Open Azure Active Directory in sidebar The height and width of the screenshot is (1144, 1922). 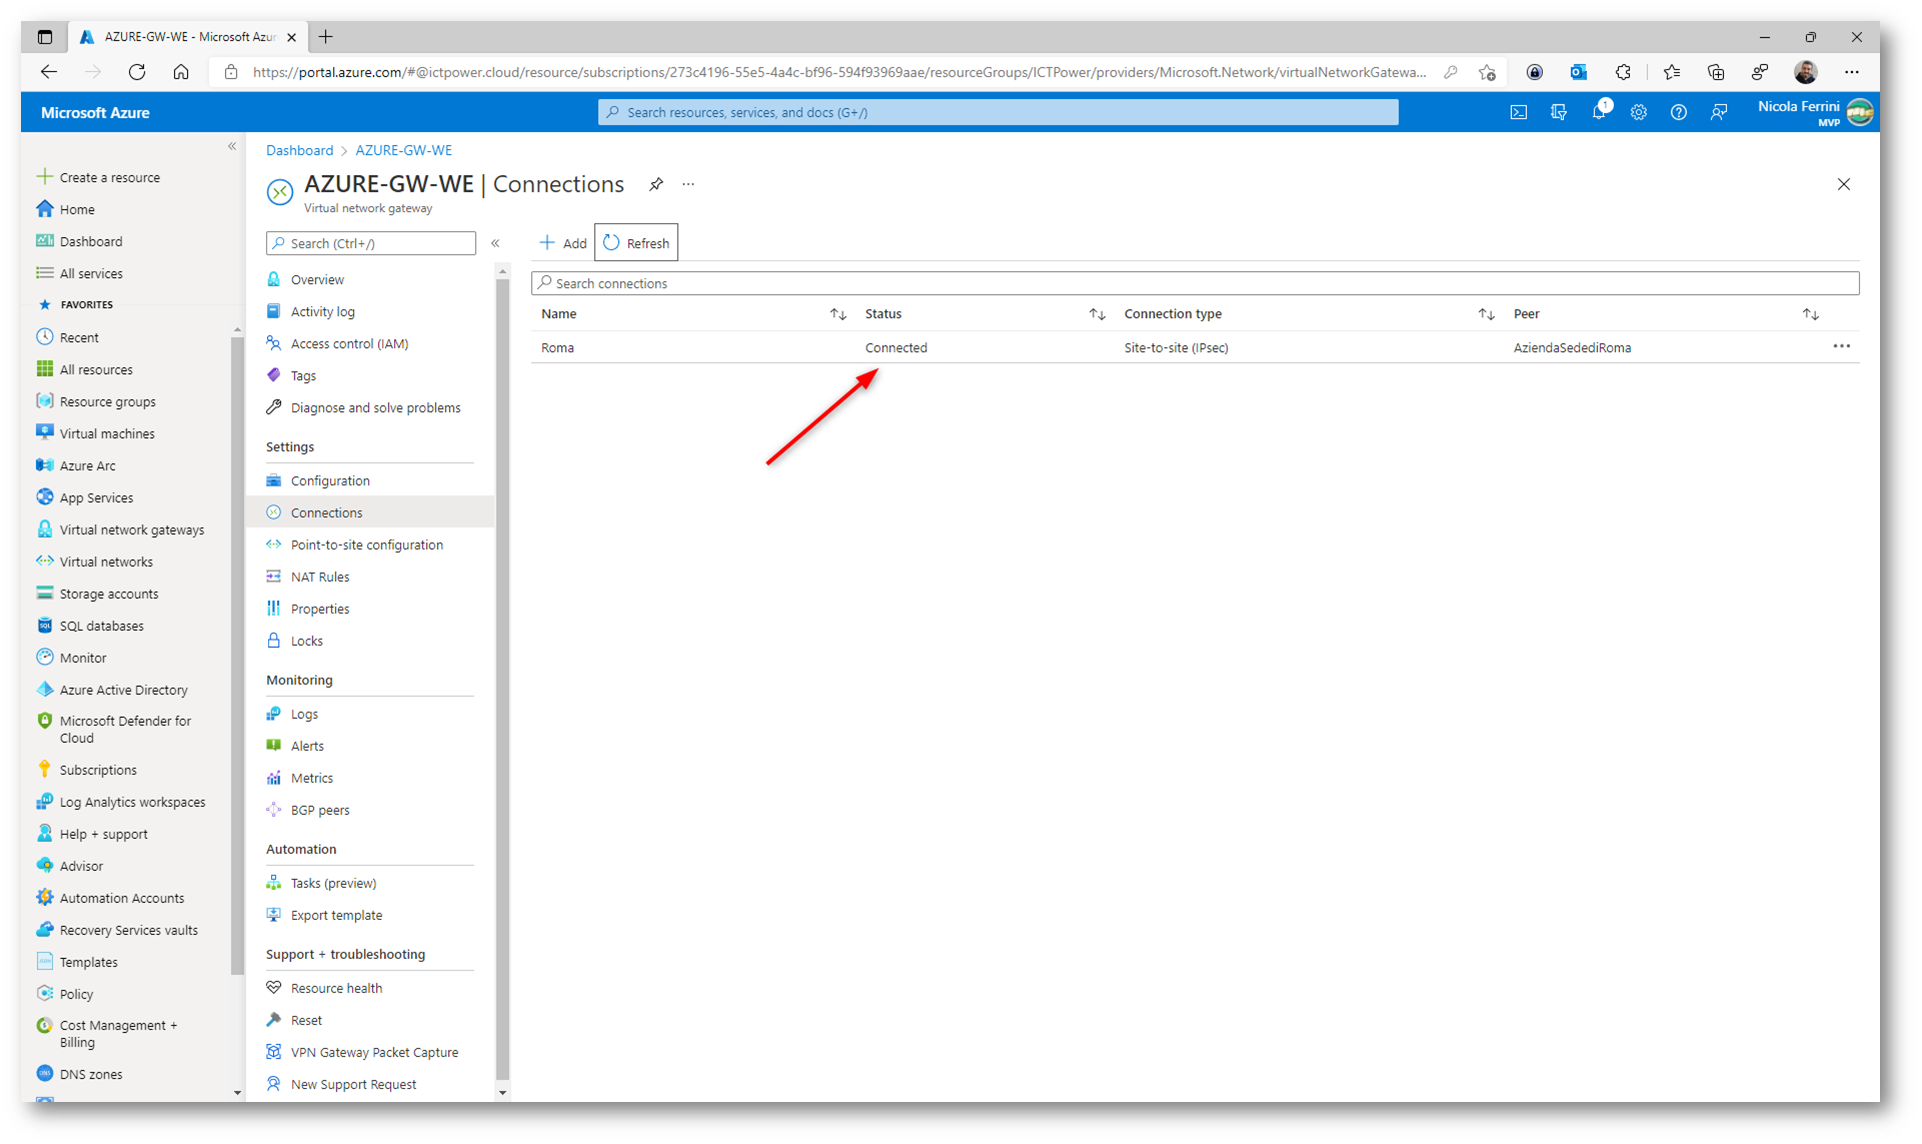[x=123, y=690]
